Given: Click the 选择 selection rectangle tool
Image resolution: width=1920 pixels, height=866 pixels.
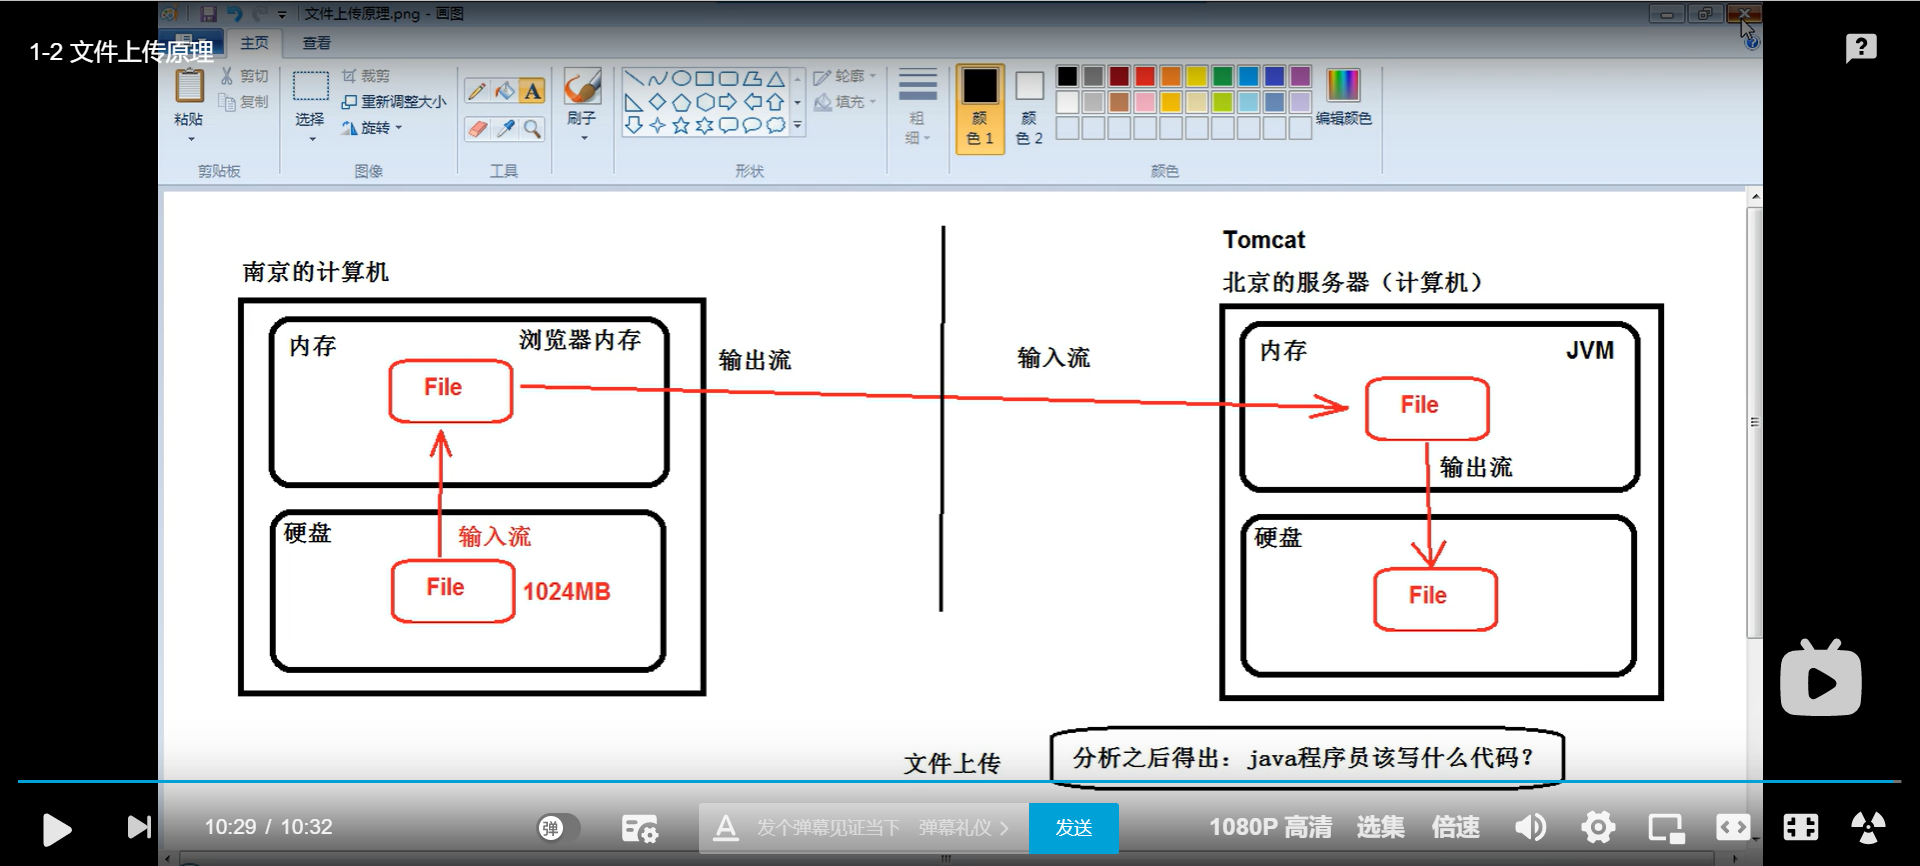Looking at the screenshot, I should [310, 86].
